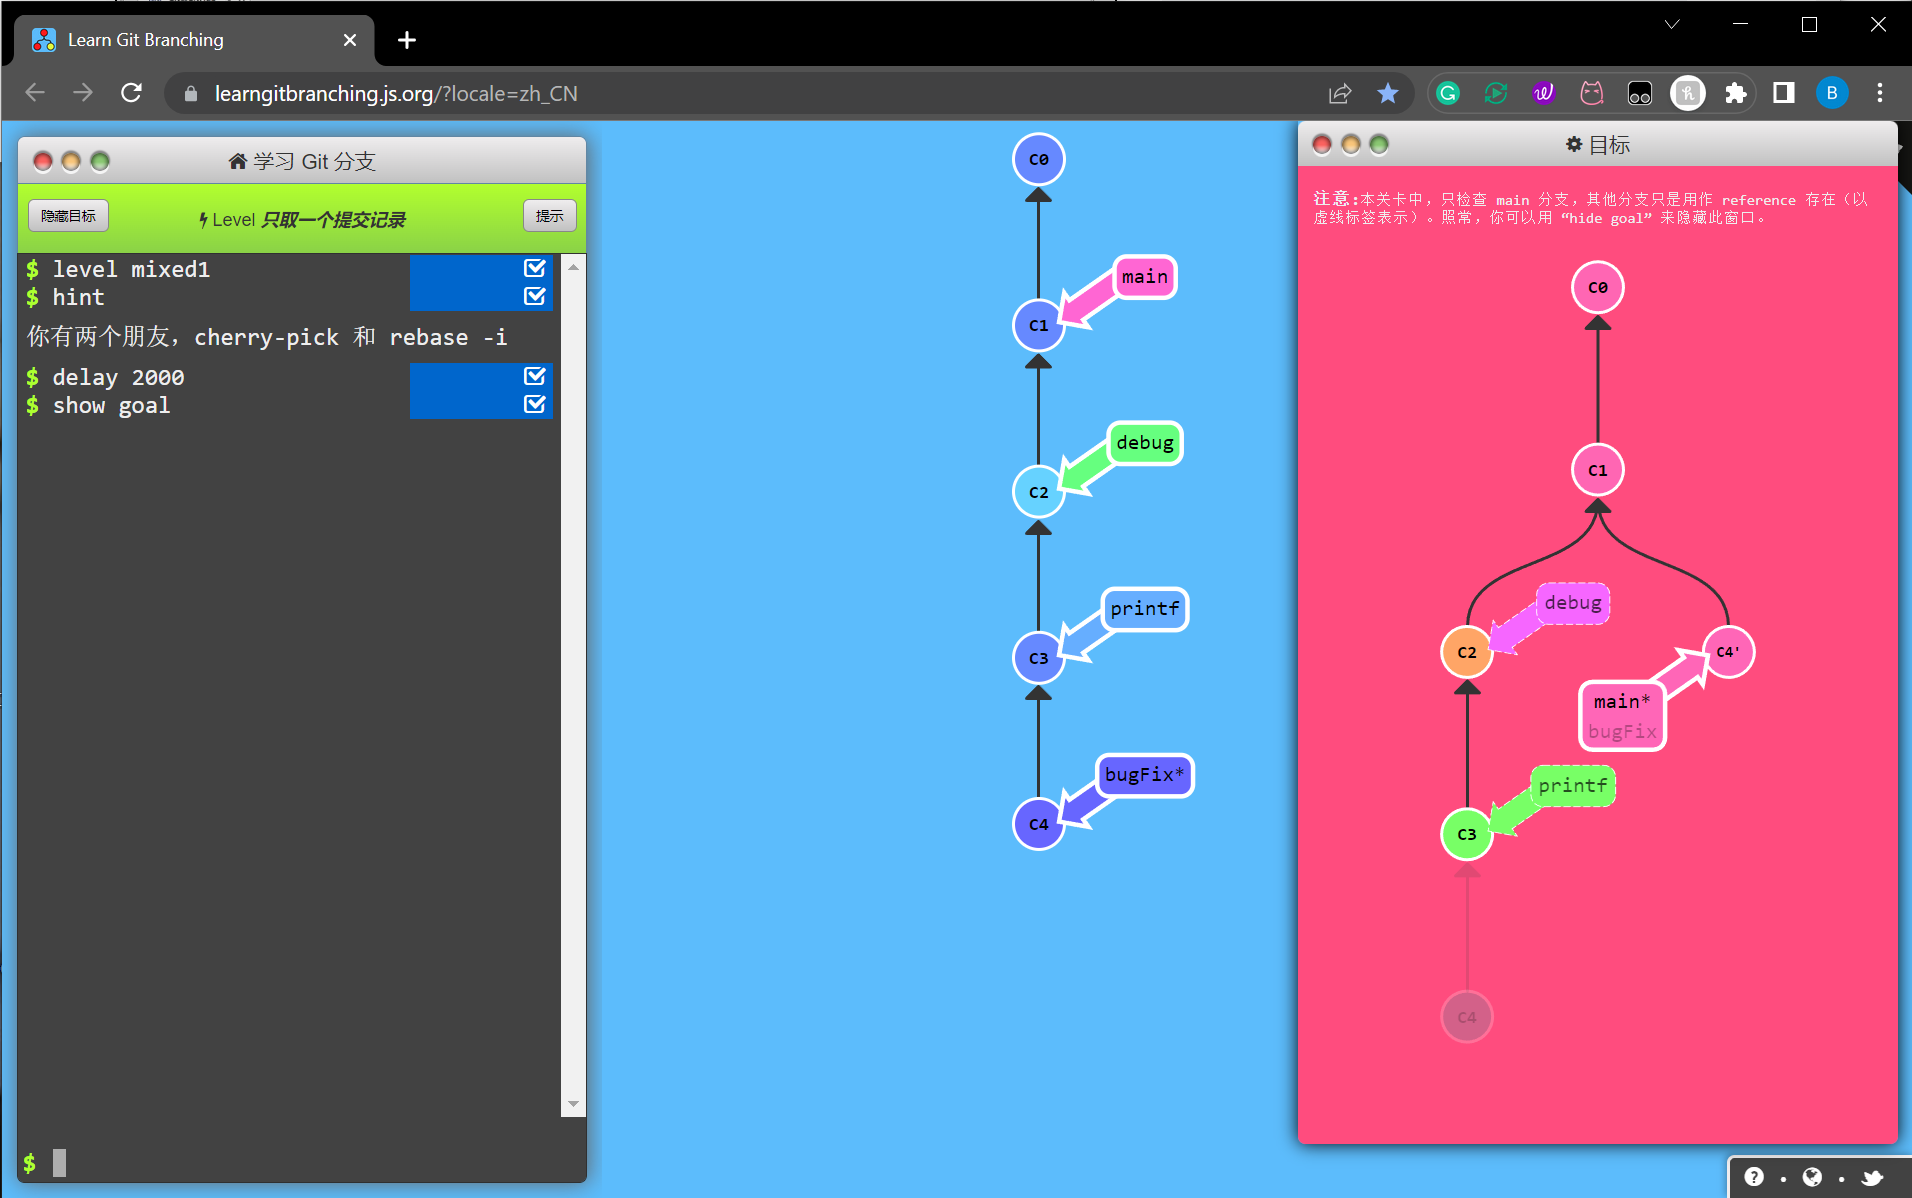Click terminal scrollbar up arrow
This screenshot has width=1912, height=1198.
[573, 267]
